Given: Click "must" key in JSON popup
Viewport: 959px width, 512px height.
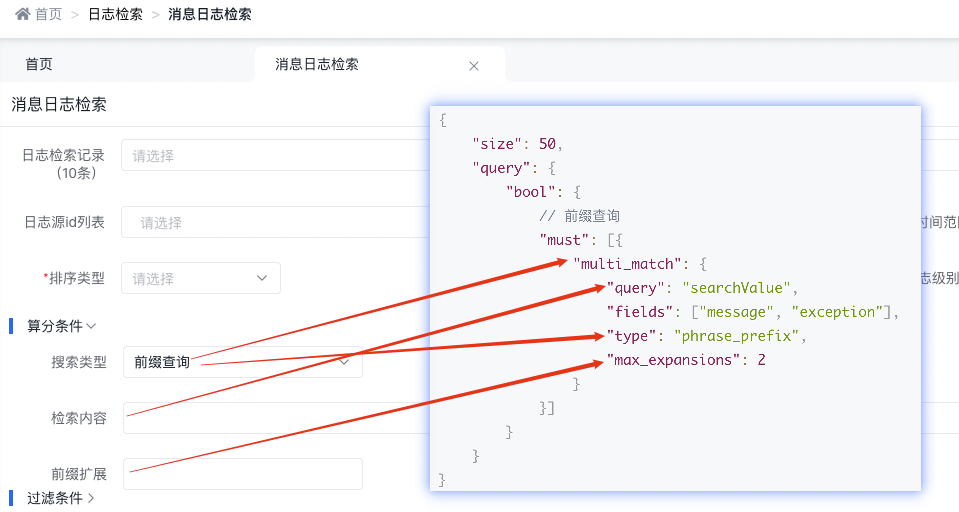Looking at the screenshot, I should tap(564, 240).
